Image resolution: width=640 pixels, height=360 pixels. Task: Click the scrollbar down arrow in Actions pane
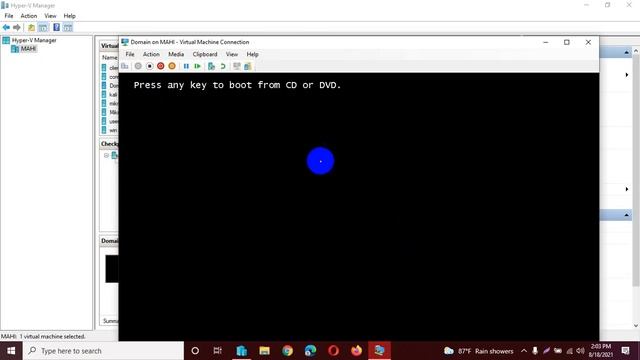pyautogui.click(x=636, y=326)
